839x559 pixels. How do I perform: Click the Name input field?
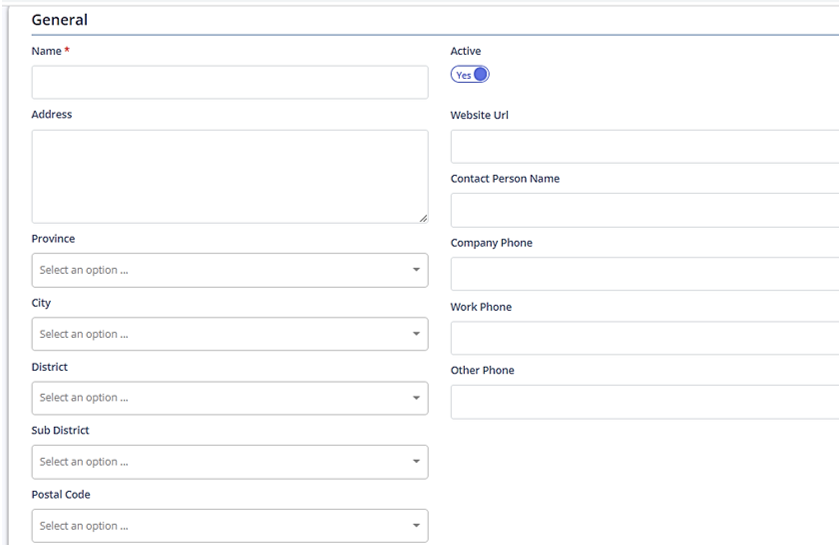(x=230, y=82)
